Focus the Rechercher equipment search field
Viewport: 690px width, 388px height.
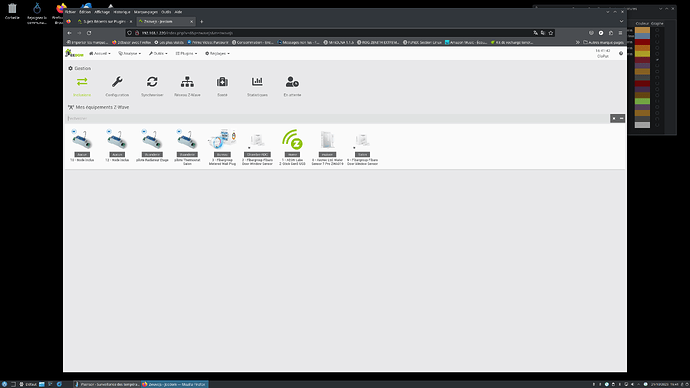(x=337, y=118)
